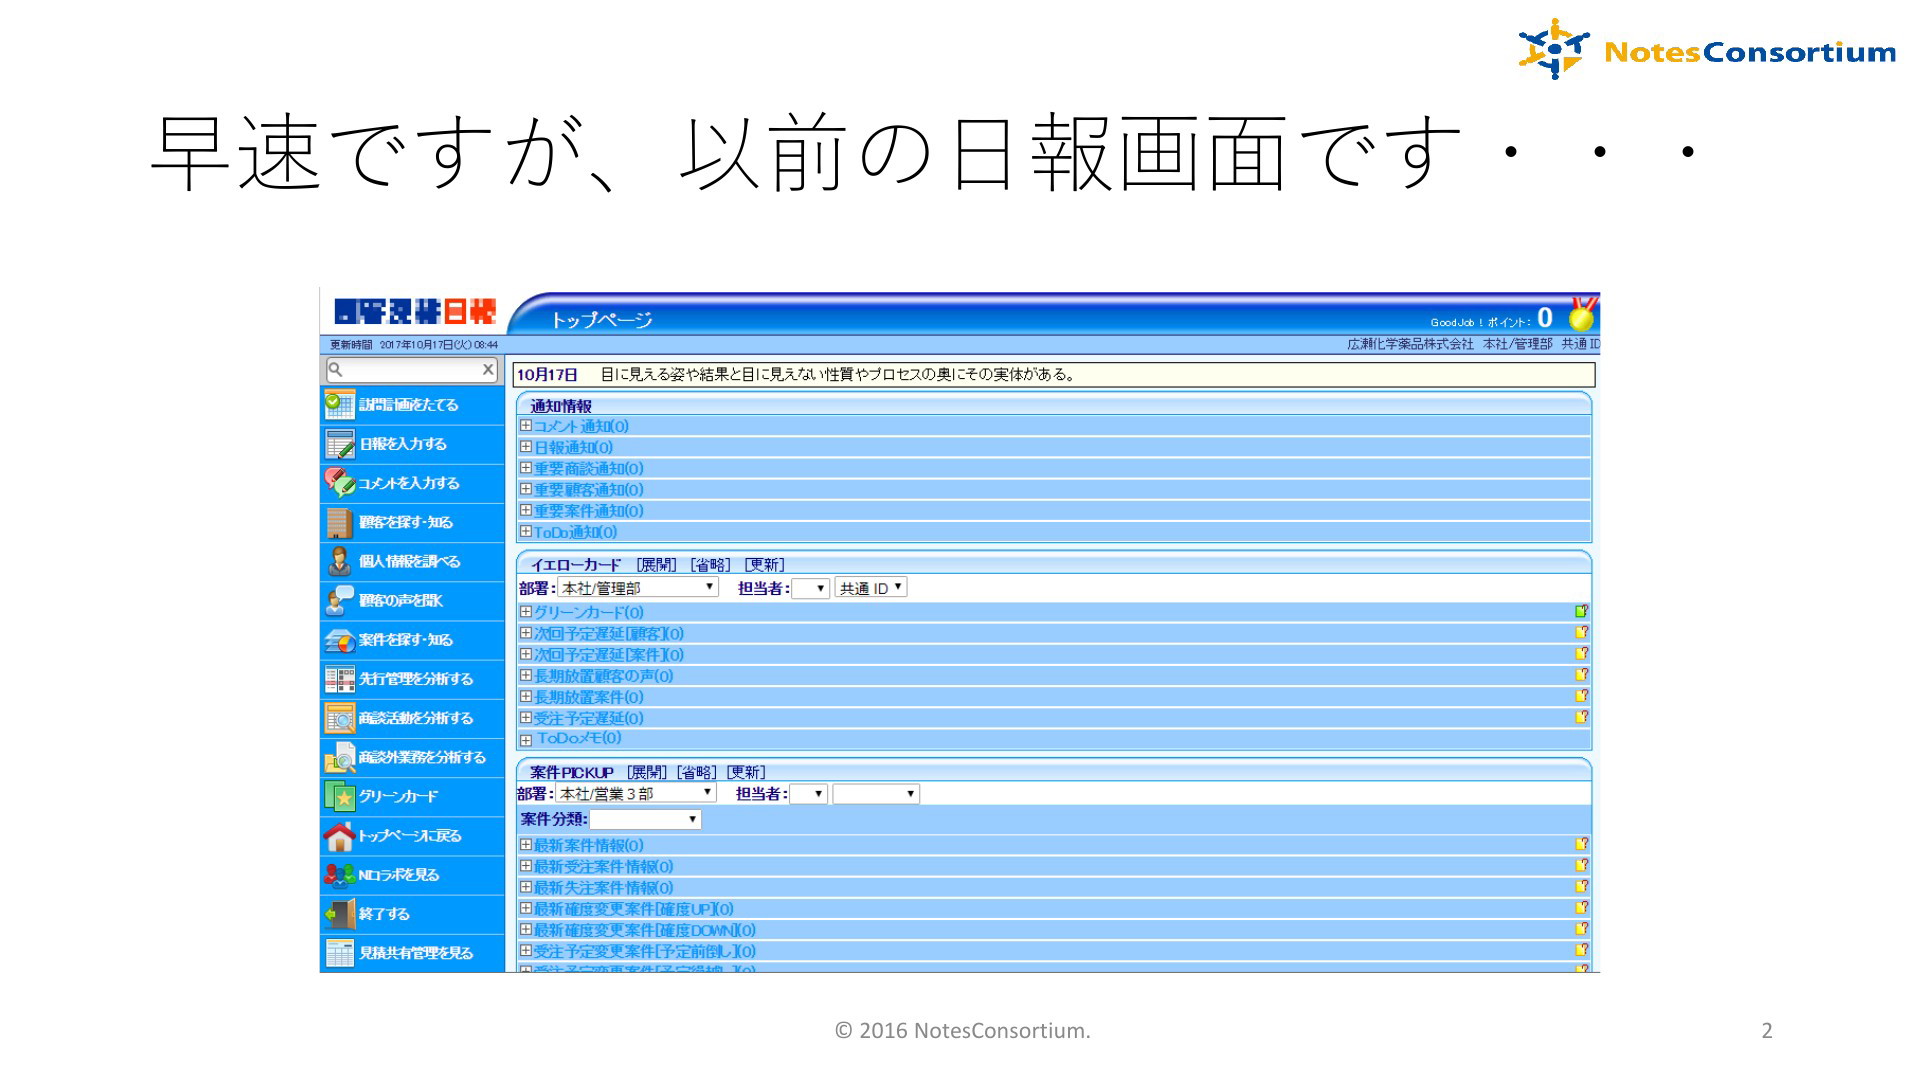Open 最新確度変更案件[確度UP](0) link
Image resolution: width=1920 pixels, height=1080 pixels.
coord(634,909)
